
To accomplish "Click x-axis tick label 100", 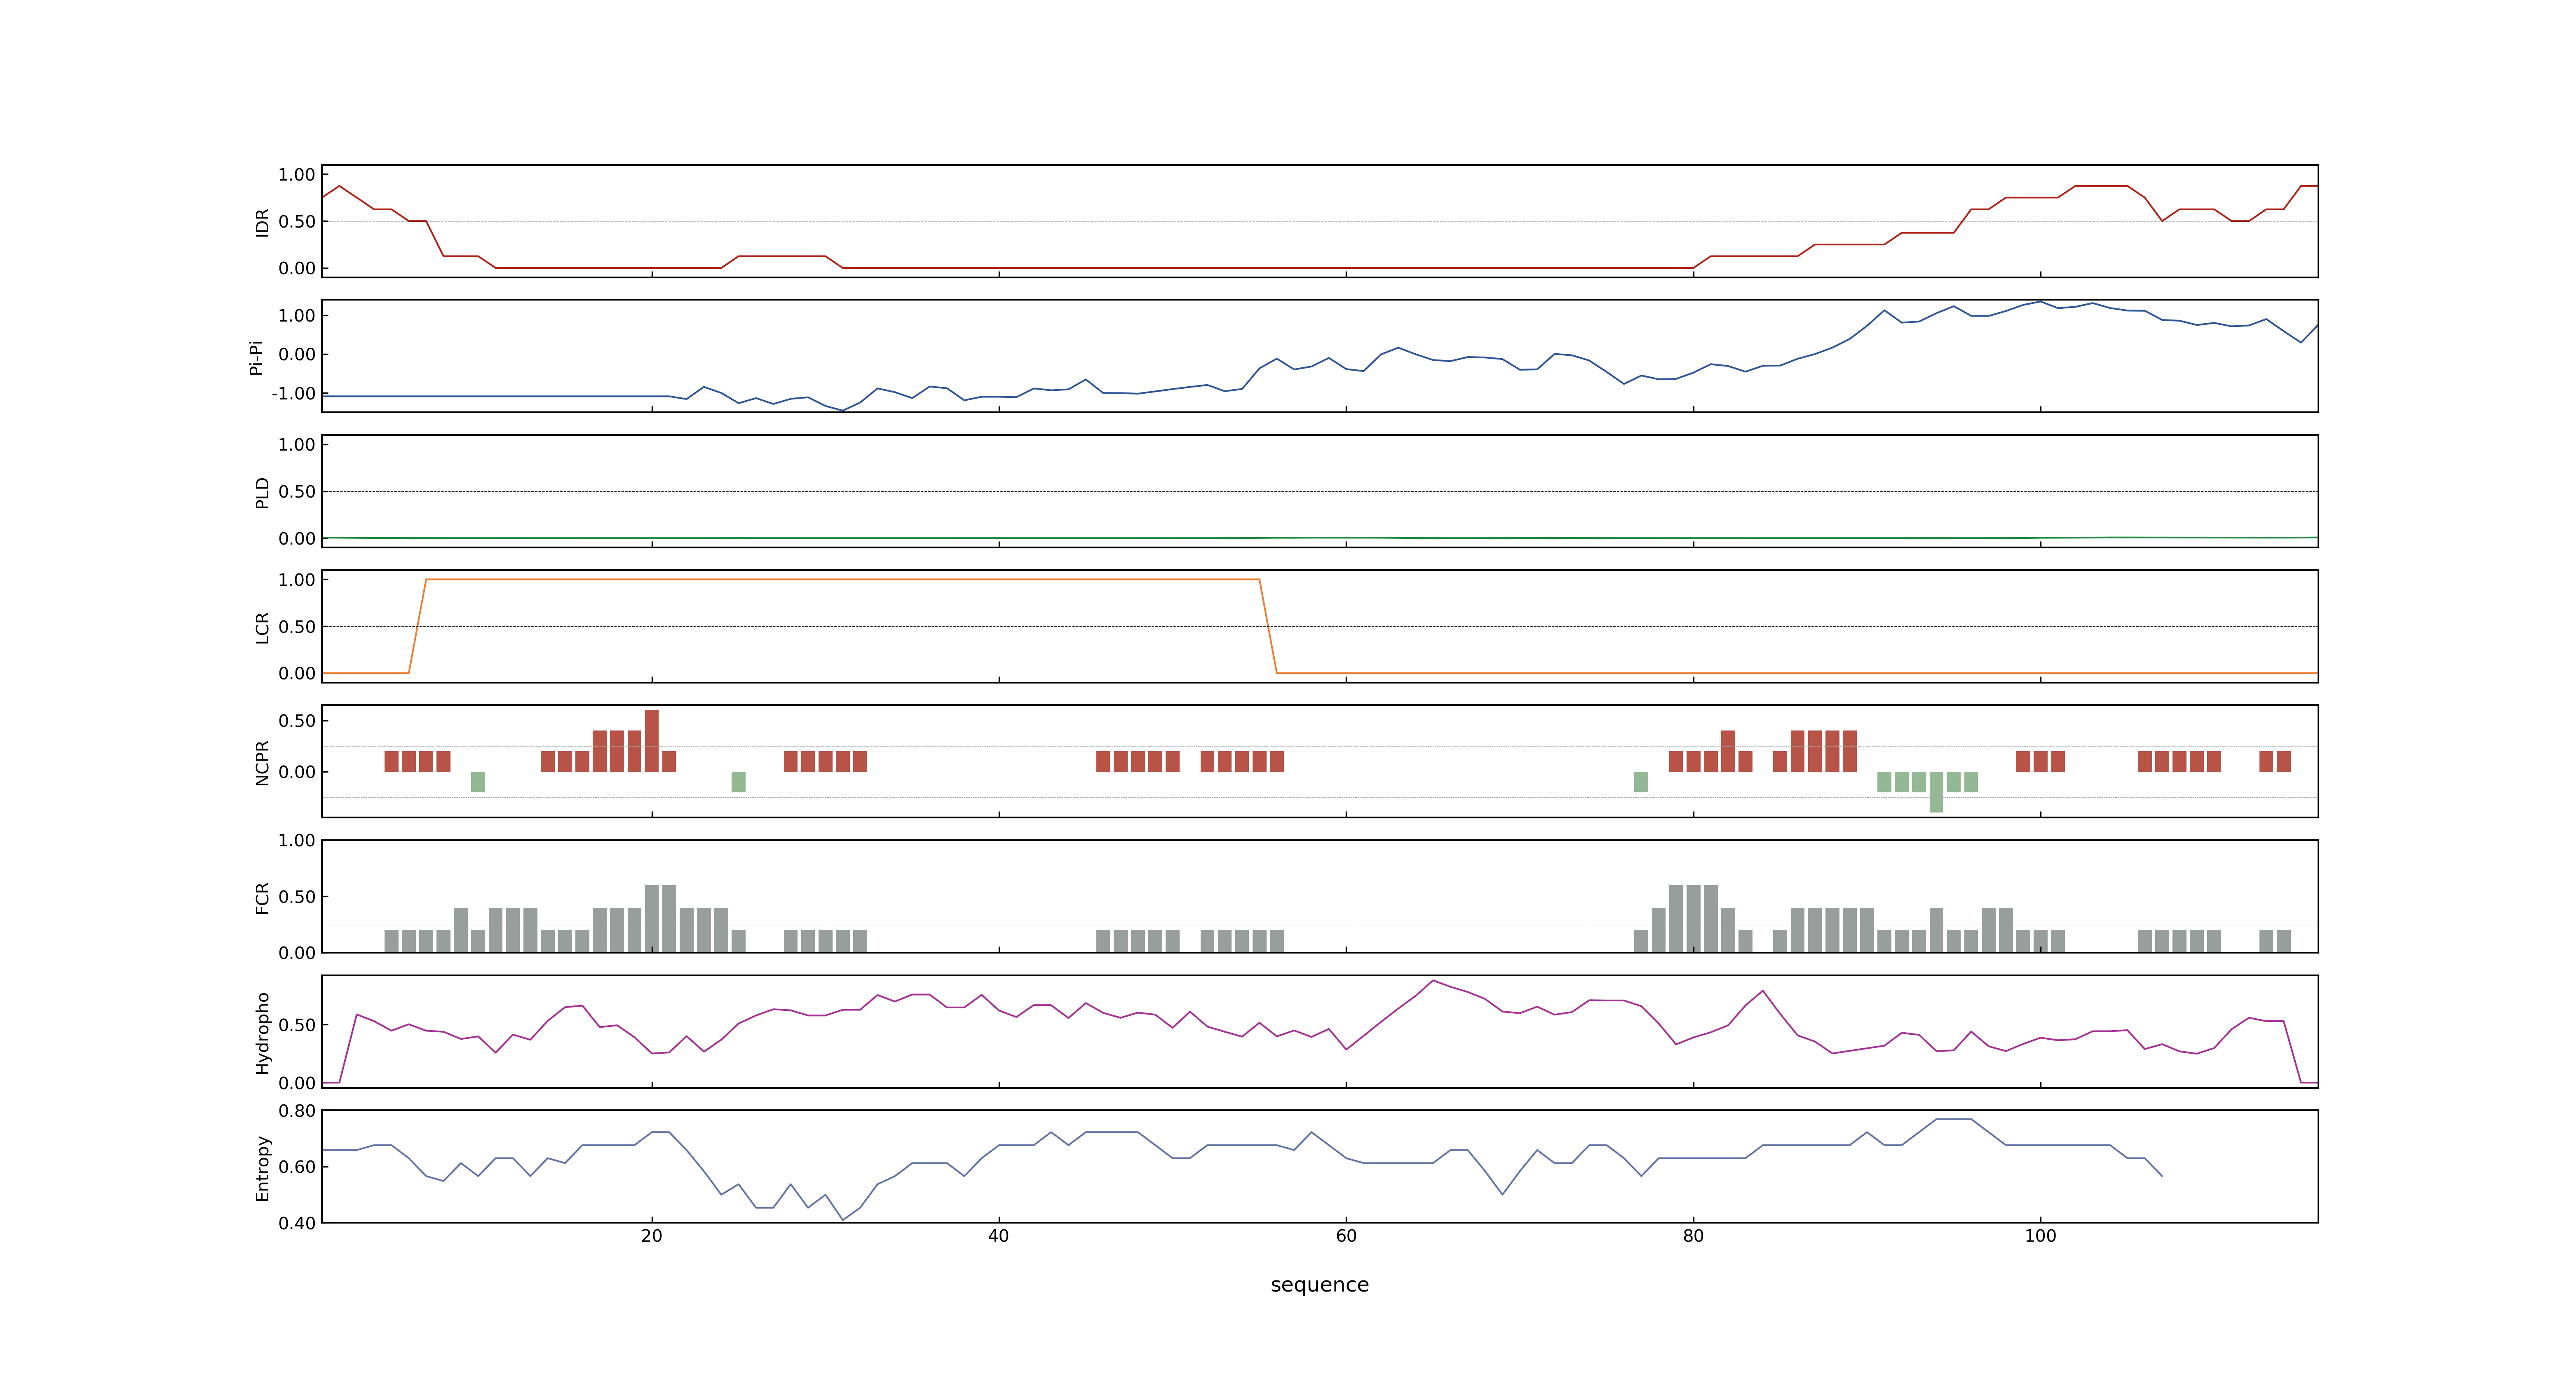I will tap(2040, 1235).
